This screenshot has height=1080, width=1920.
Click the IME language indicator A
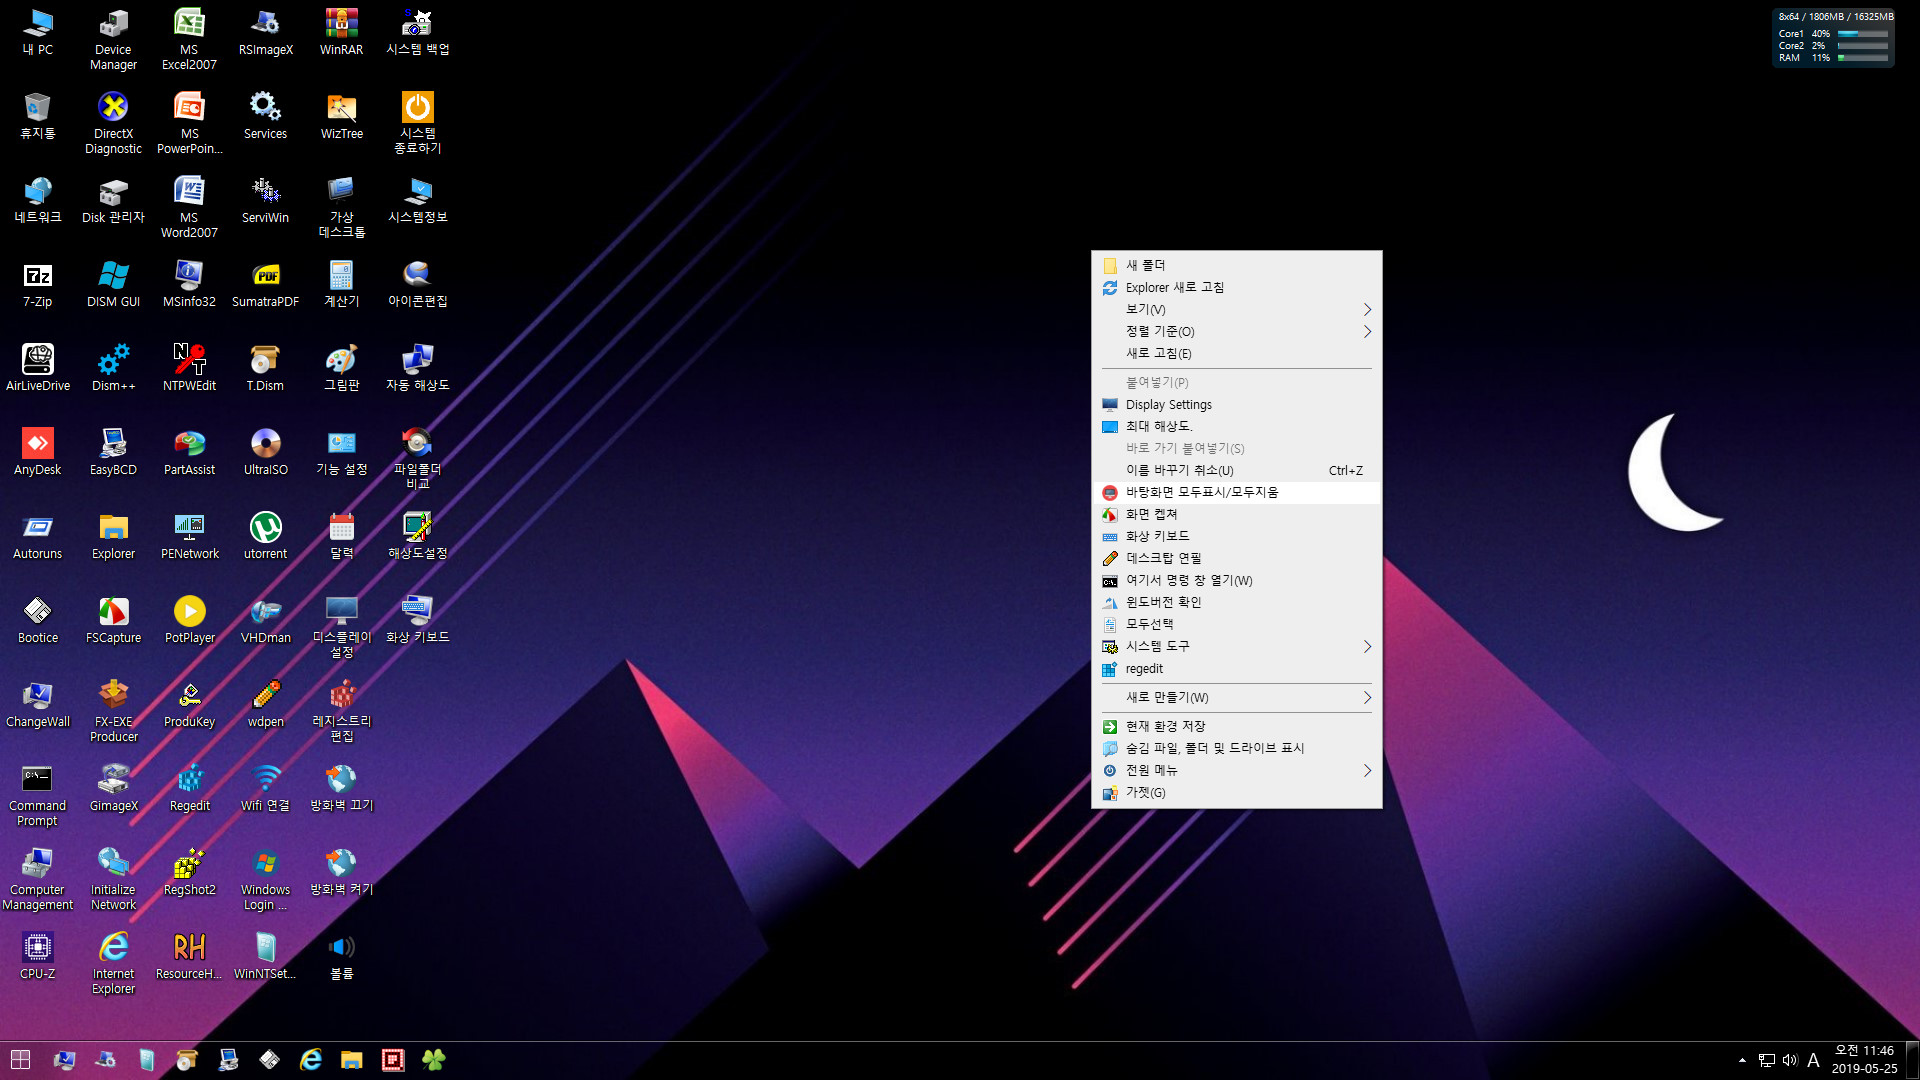pos(1813,1060)
